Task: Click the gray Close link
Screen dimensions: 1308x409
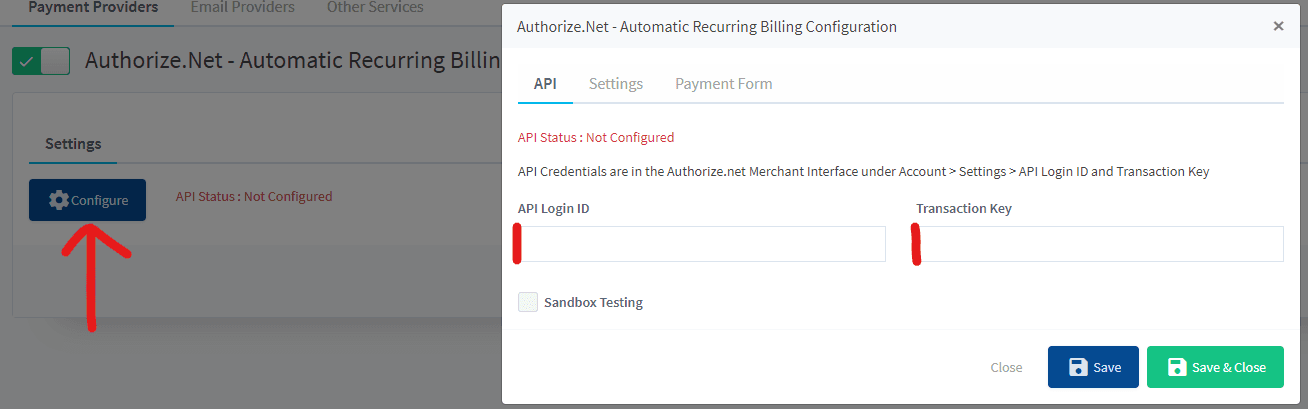Action: pyautogui.click(x=1006, y=367)
